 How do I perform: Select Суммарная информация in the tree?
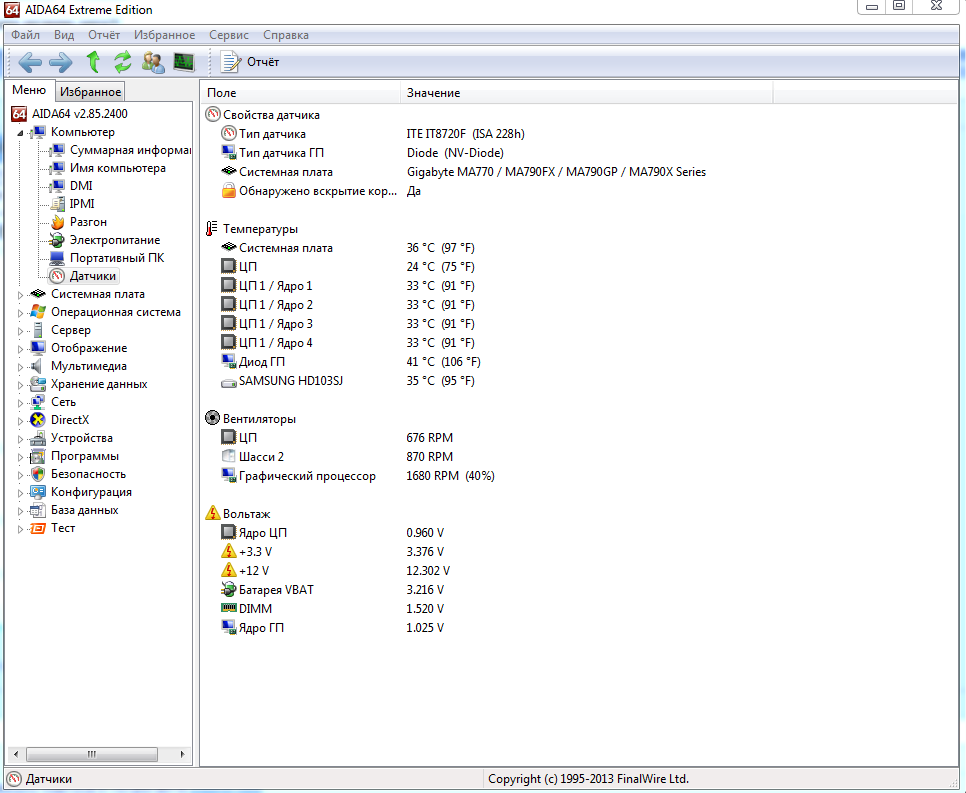tap(130, 150)
